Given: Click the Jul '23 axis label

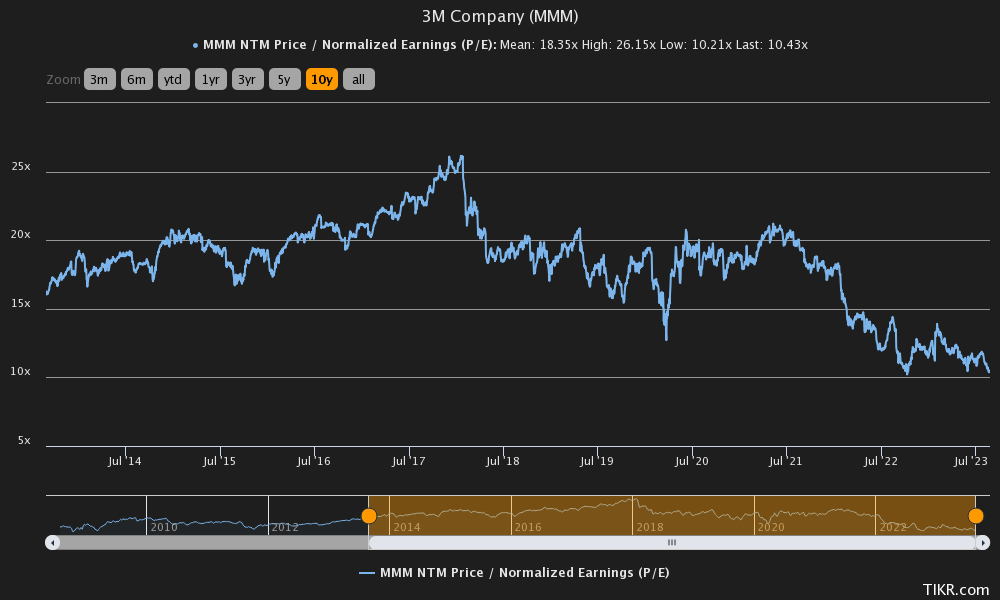Looking at the screenshot, I should coord(971,461).
